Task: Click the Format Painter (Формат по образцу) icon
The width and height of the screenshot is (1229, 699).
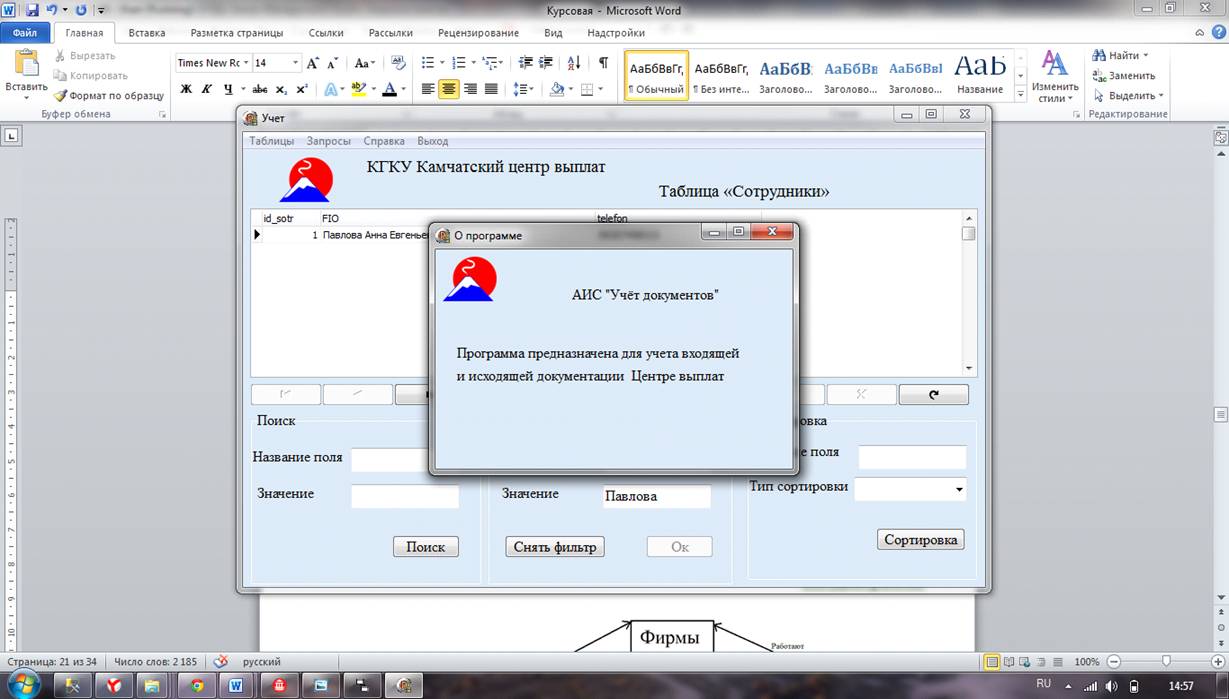Action: pyautogui.click(x=61, y=96)
